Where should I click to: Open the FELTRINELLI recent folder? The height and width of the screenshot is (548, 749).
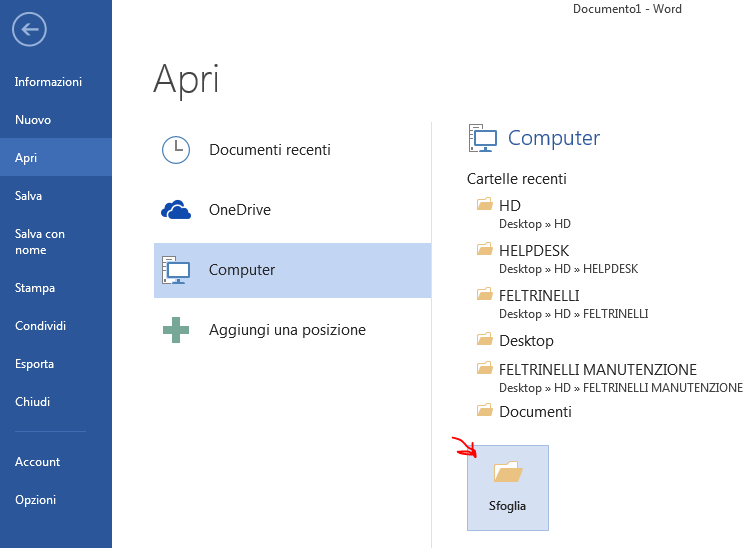[563, 304]
